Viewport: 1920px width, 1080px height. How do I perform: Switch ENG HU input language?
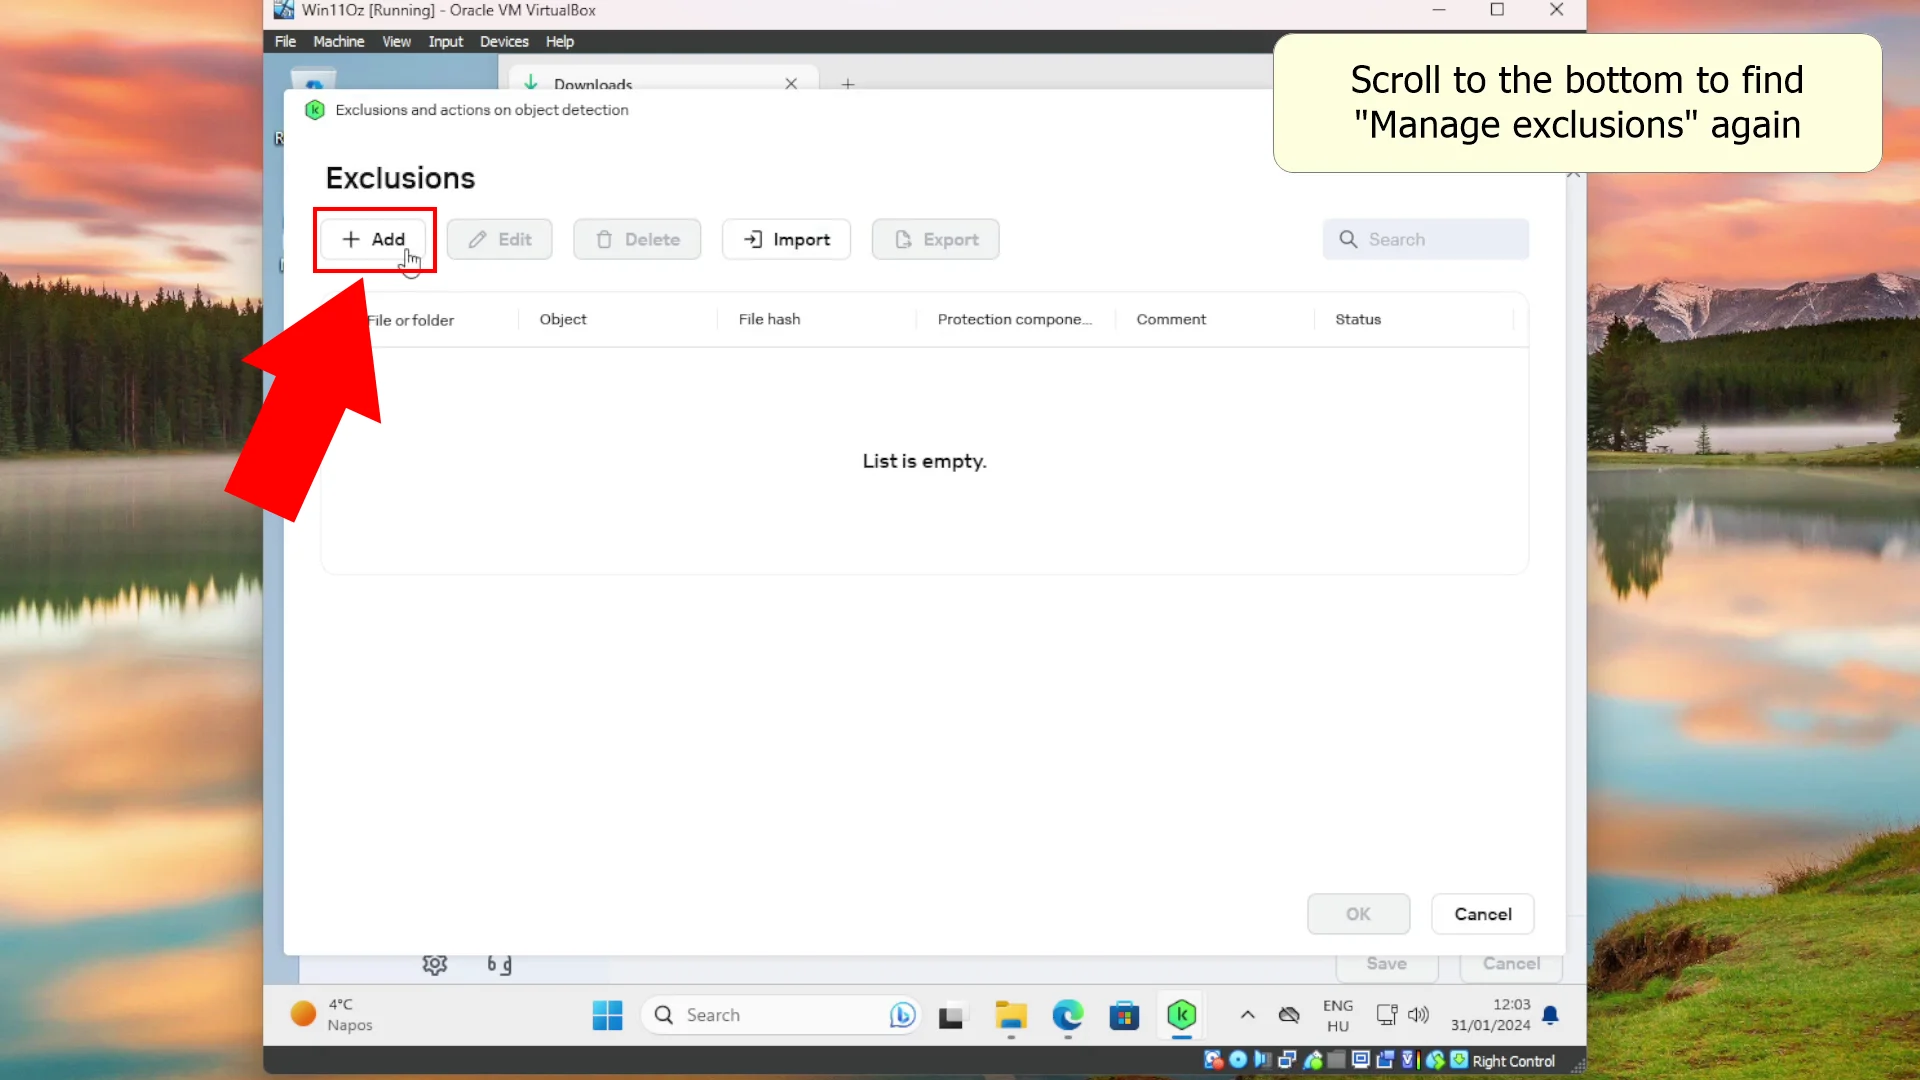(x=1338, y=1015)
